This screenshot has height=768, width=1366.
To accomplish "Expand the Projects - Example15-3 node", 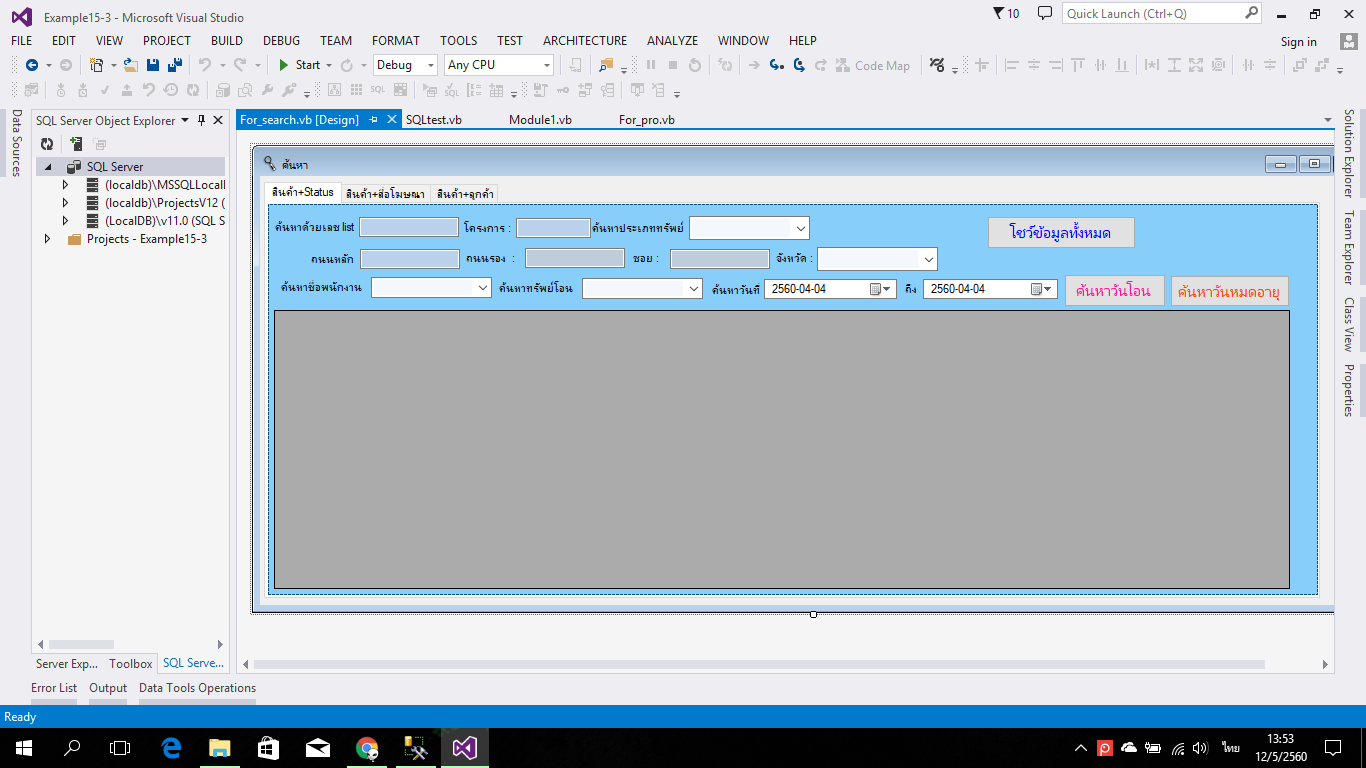I will coord(47,239).
